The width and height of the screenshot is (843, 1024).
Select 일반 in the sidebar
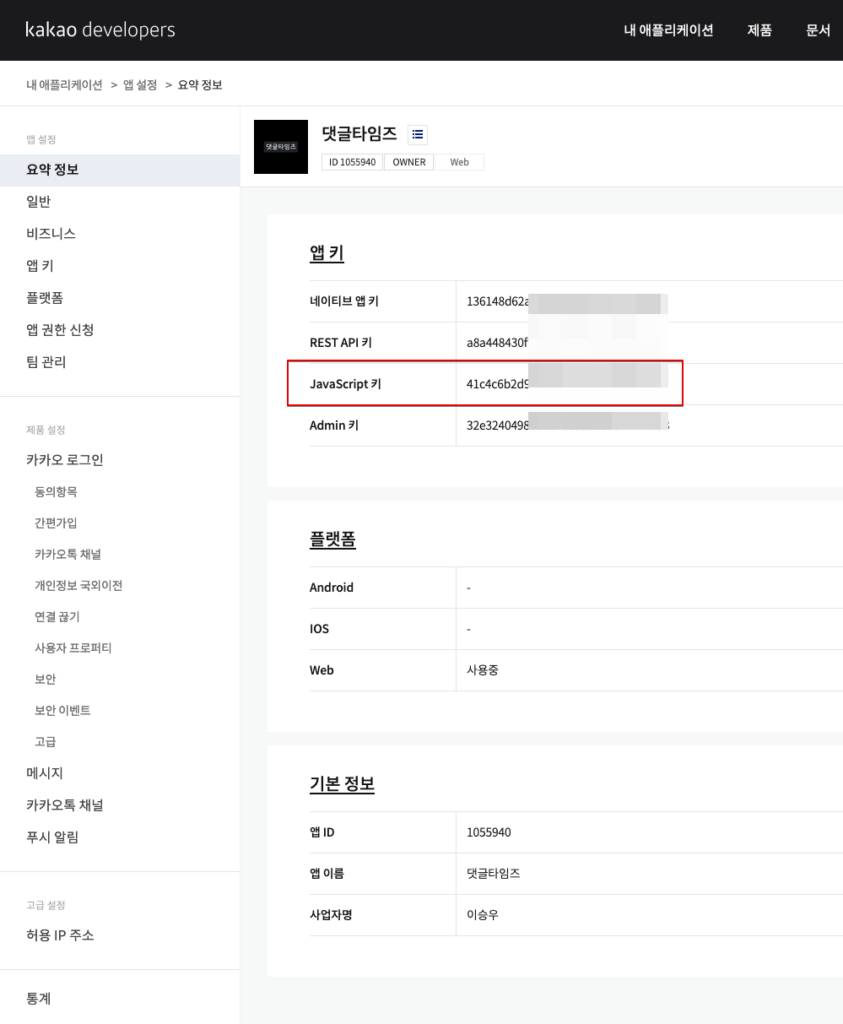coord(39,202)
